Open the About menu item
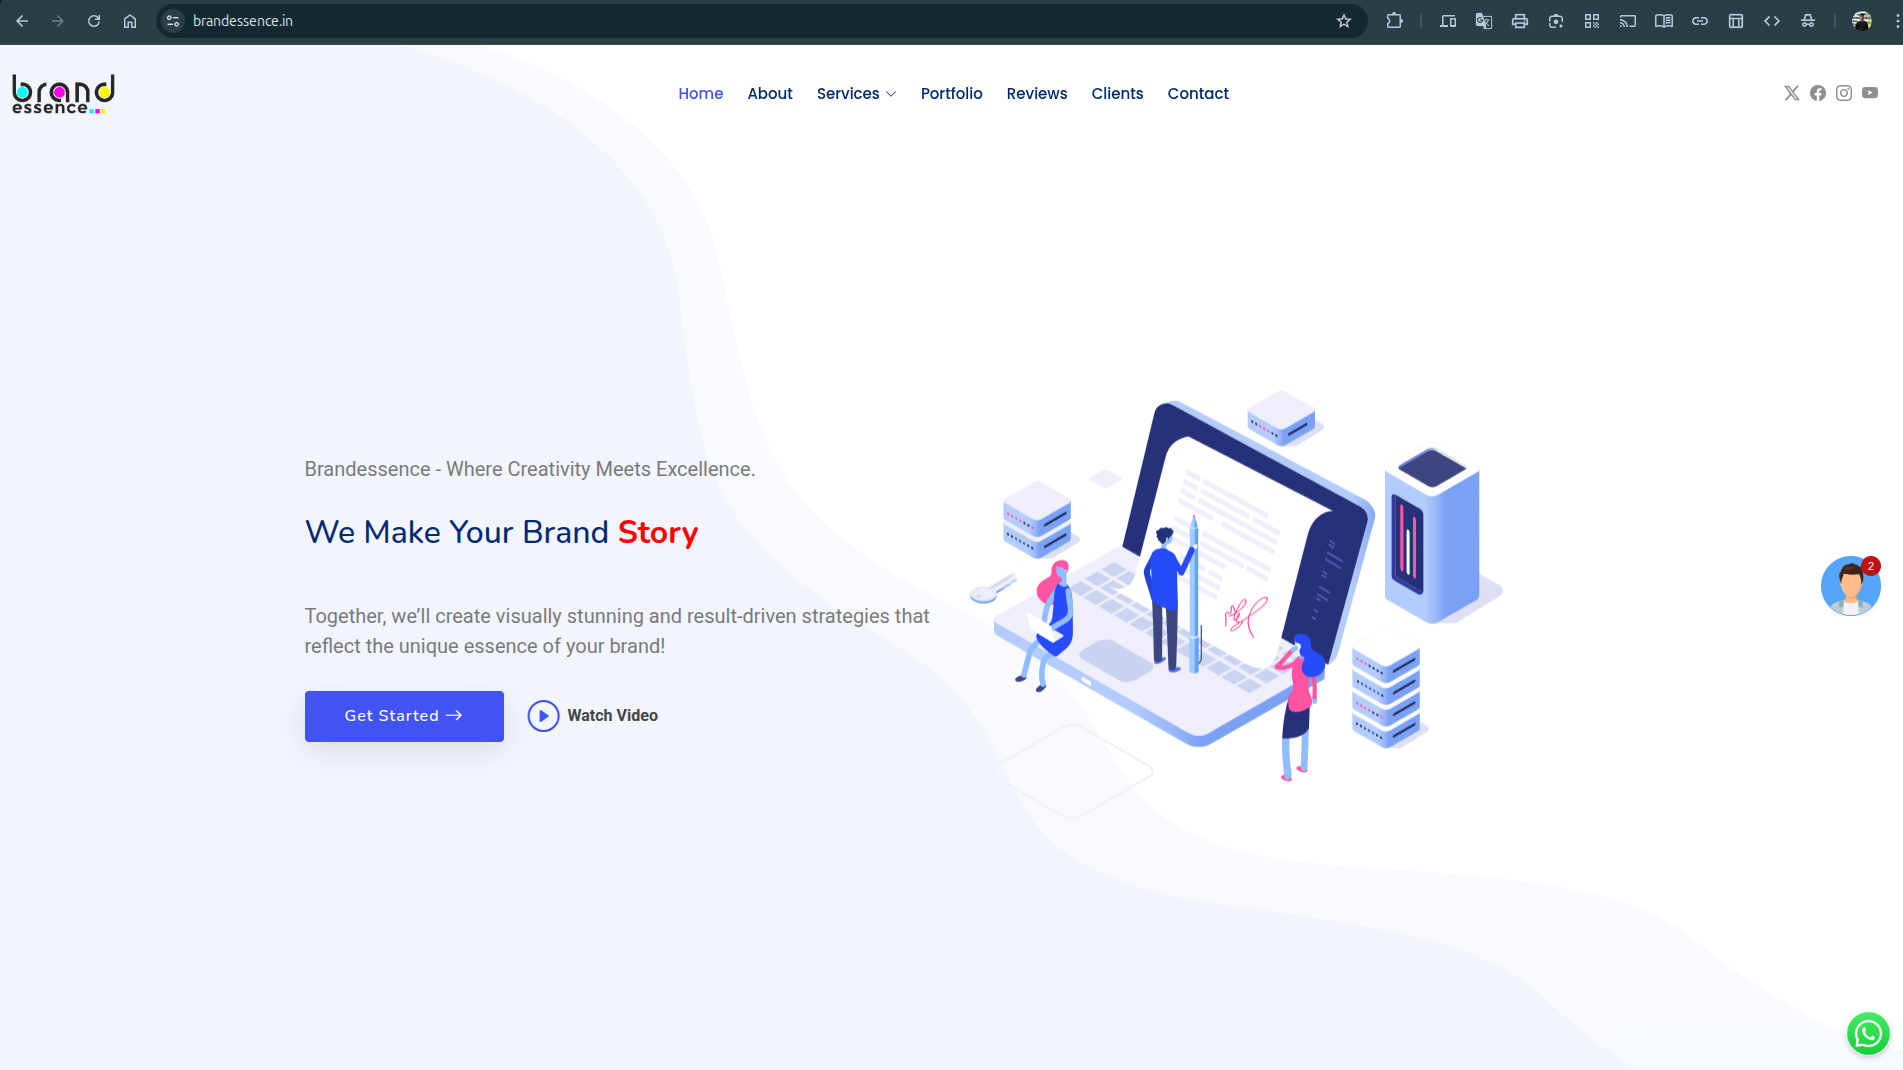The height and width of the screenshot is (1070, 1903). coord(769,93)
